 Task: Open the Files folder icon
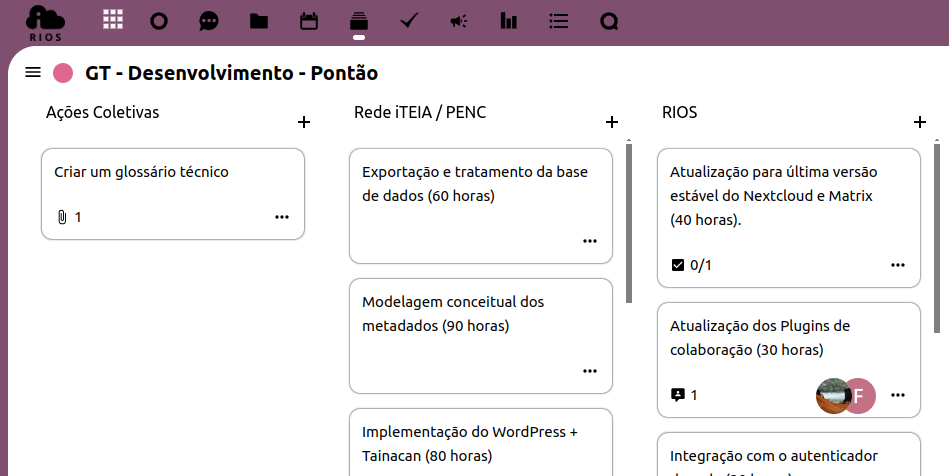(259, 21)
